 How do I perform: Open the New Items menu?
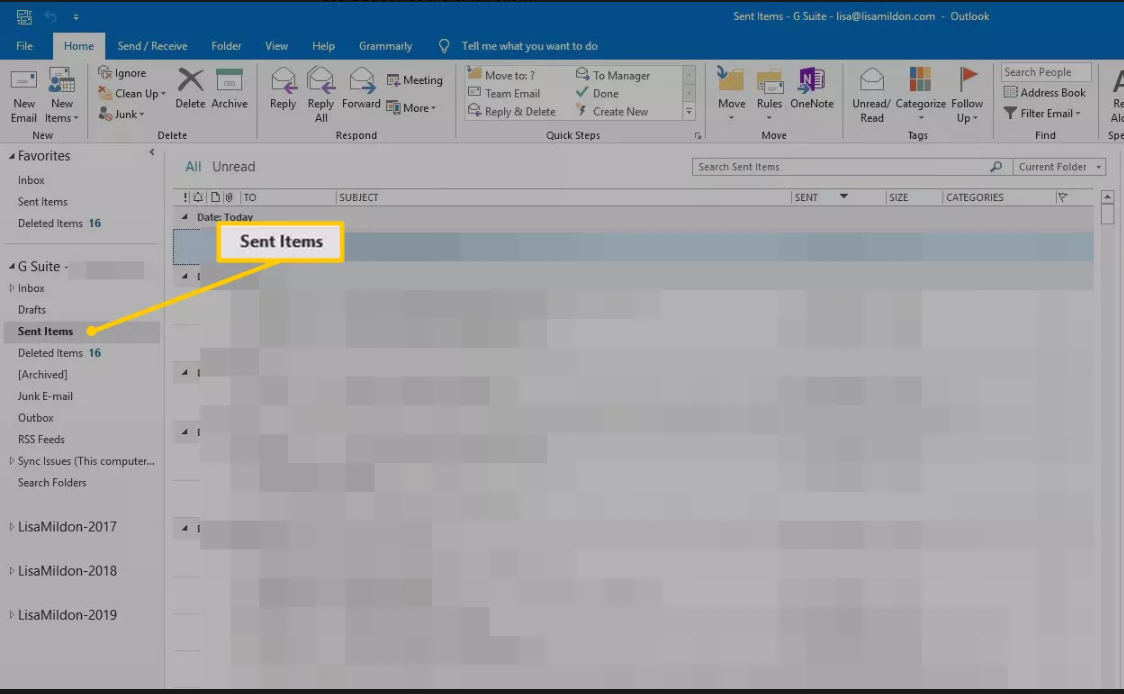tap(62, 95)
